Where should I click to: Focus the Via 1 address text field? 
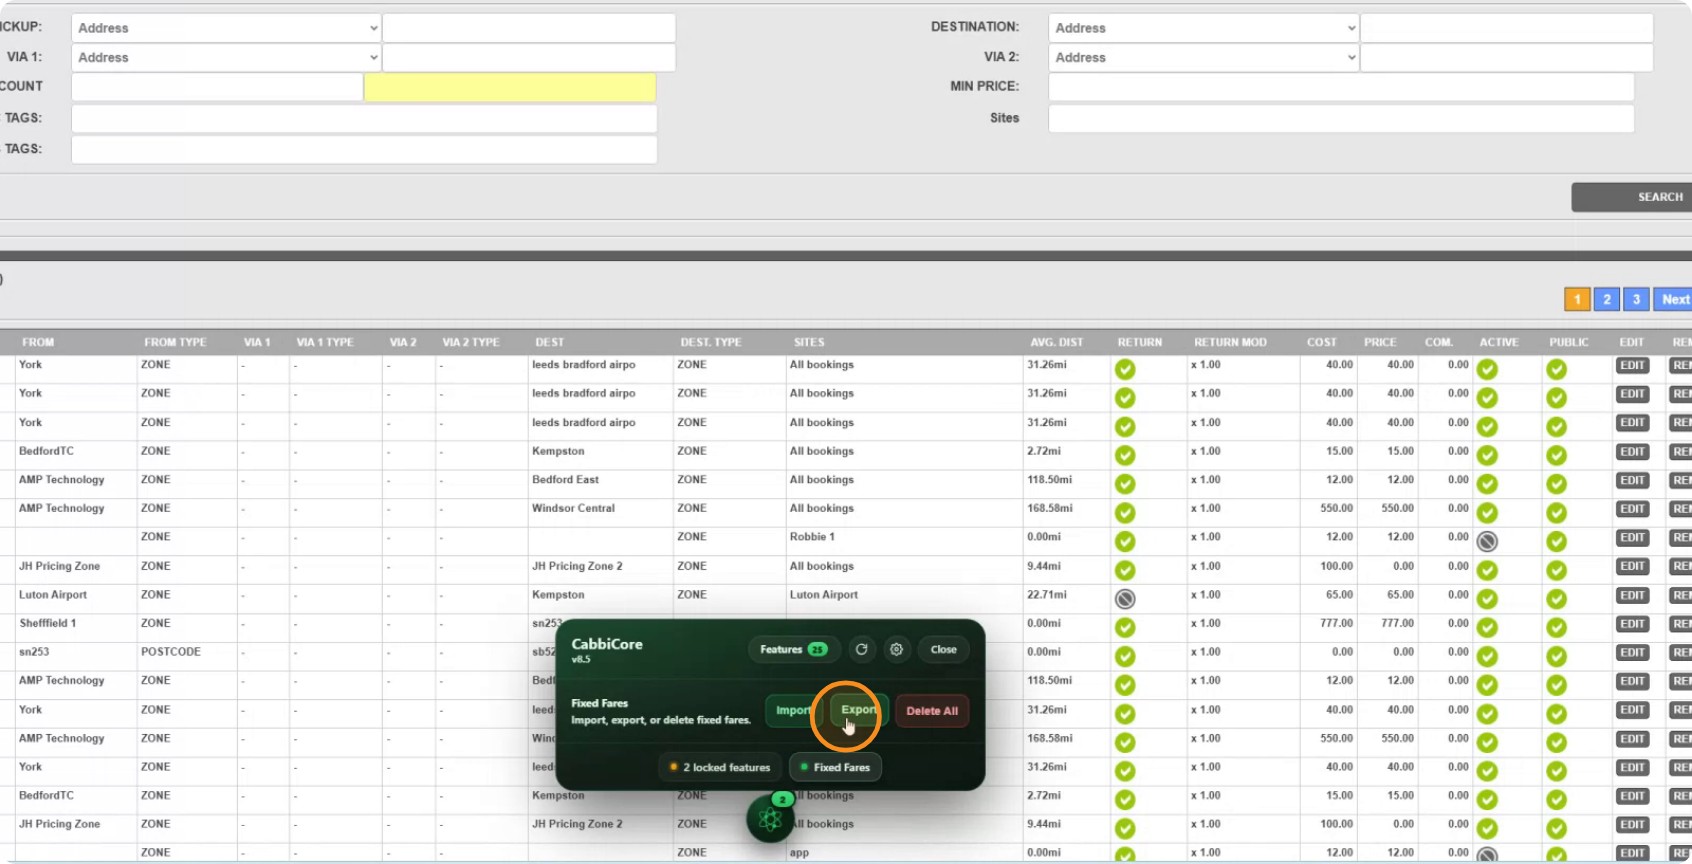pyautogui.click(x=529, y=57)
